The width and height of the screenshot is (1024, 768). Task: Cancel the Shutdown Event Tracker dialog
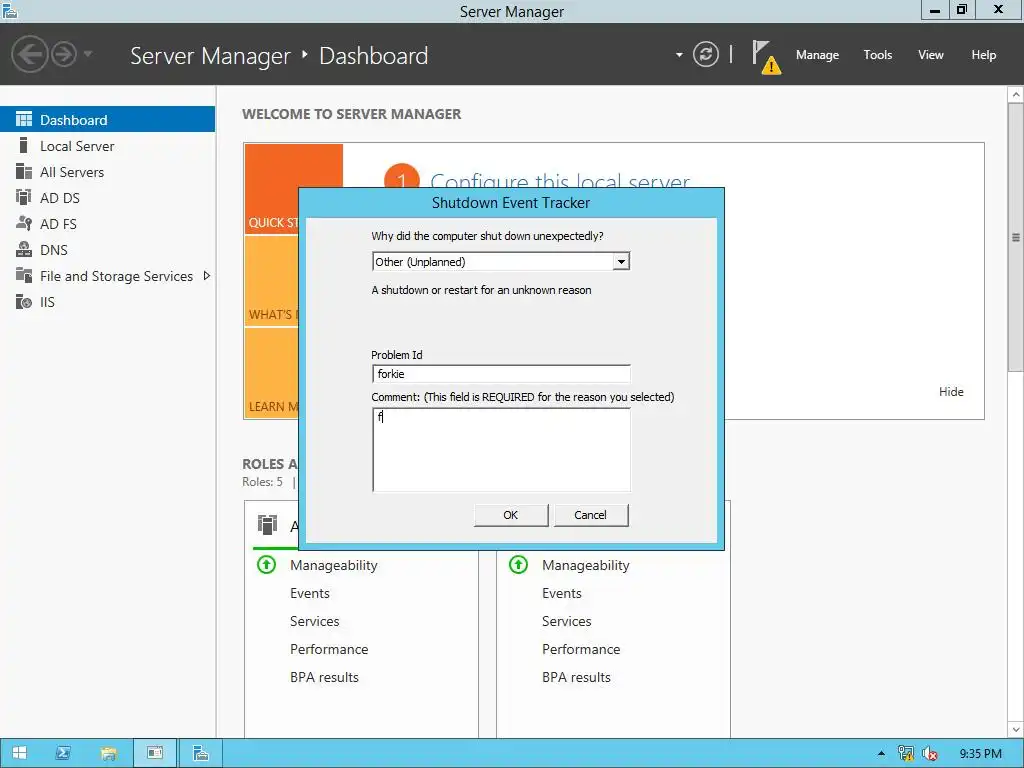point(590,515)
